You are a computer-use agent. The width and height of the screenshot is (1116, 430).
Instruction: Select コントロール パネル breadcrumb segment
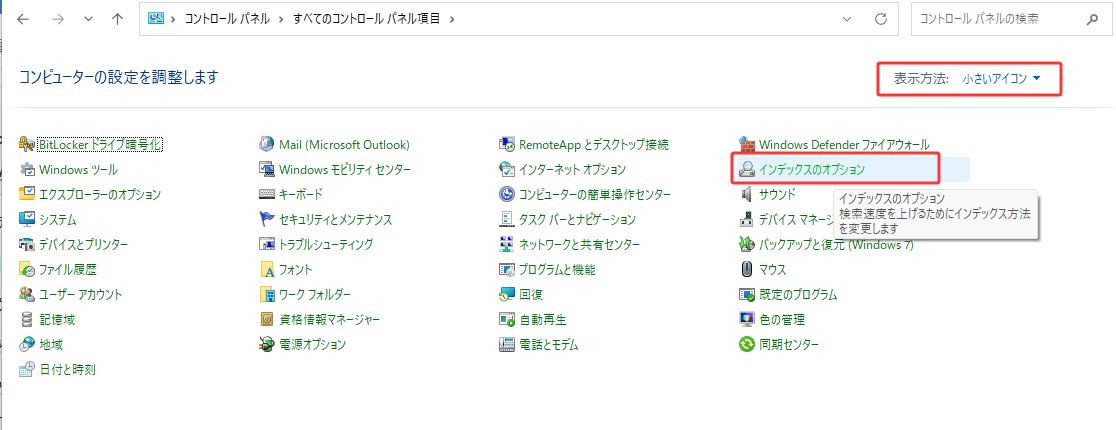[x=227, y=19]
